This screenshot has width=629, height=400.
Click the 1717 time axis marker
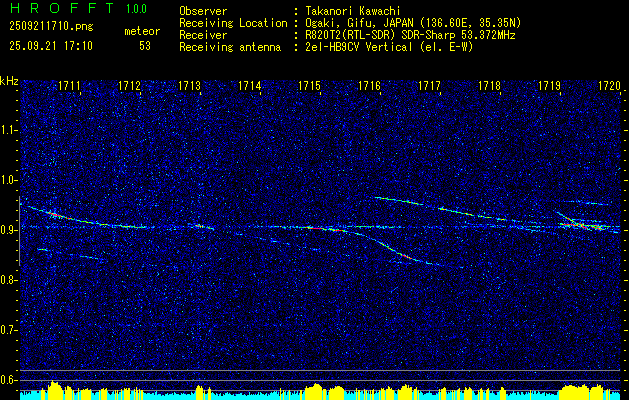point(429,85)
